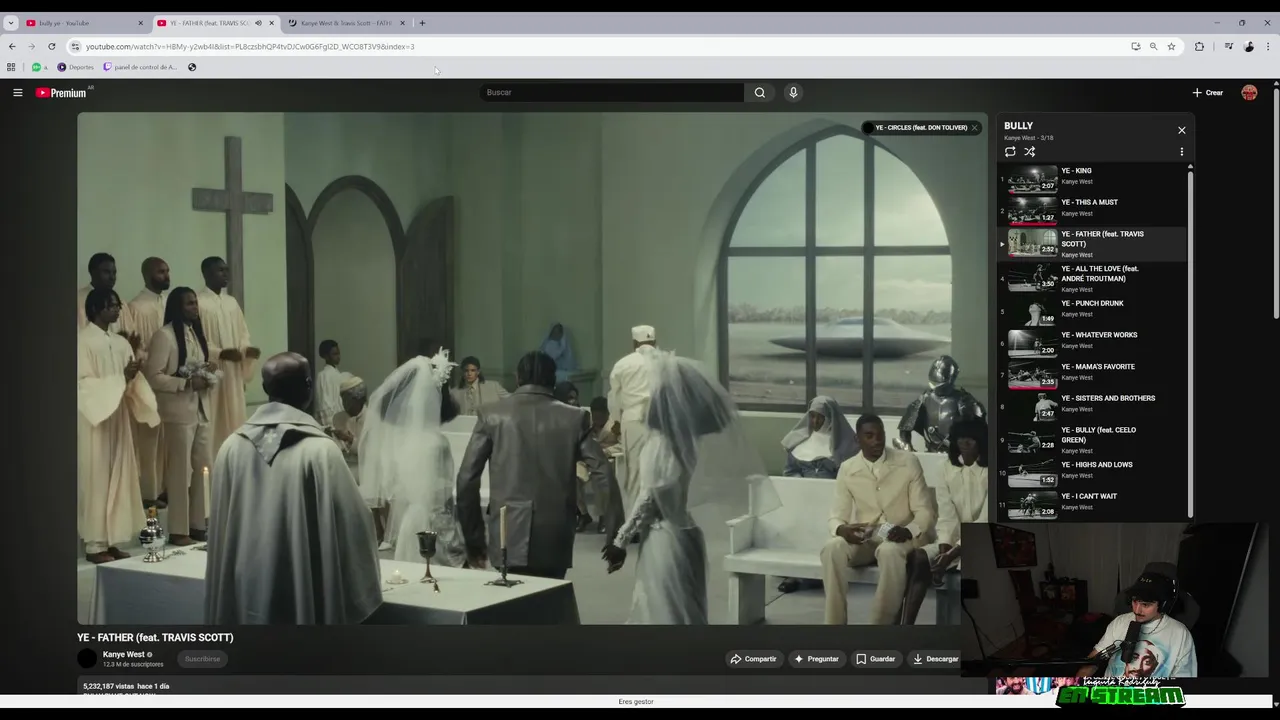Viewport: 1280px width, 720px height.
Task: Install app icon in address bar
Action: point(1135,46)
